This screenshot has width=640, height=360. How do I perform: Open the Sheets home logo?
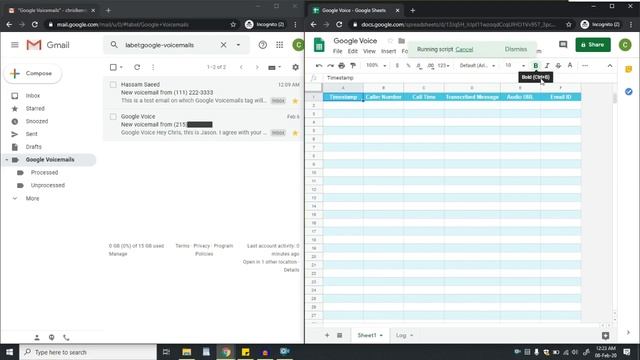(x=319, y=45)
